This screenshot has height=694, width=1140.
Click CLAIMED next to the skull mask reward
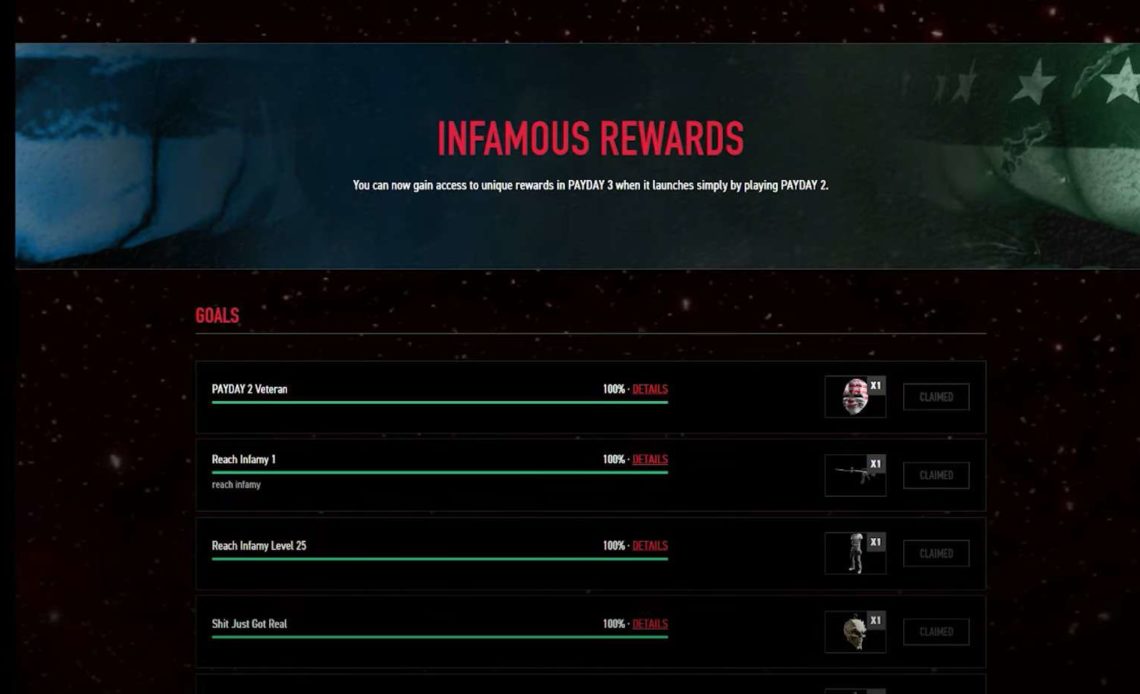click(935, 631)
